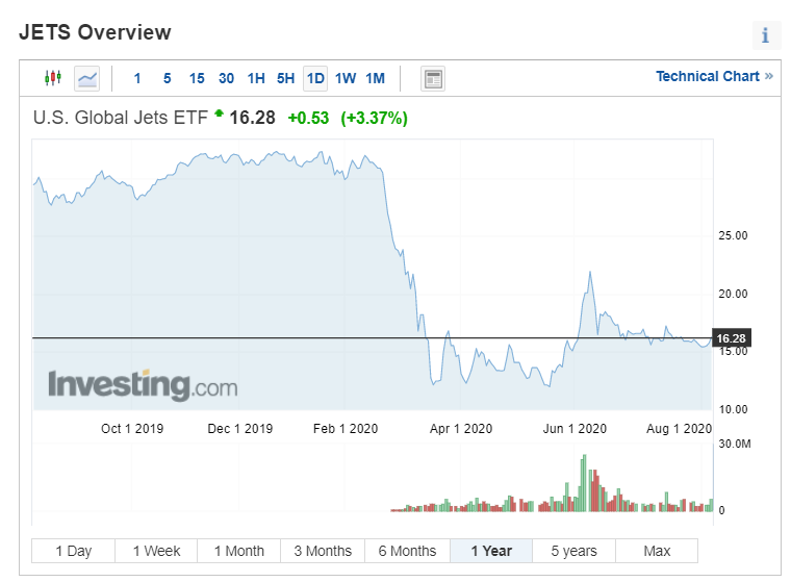Viewport: 791px width, 582px height.
Task: Click the U.S. Global Jets ETF title
Action: tap(121, 118)
